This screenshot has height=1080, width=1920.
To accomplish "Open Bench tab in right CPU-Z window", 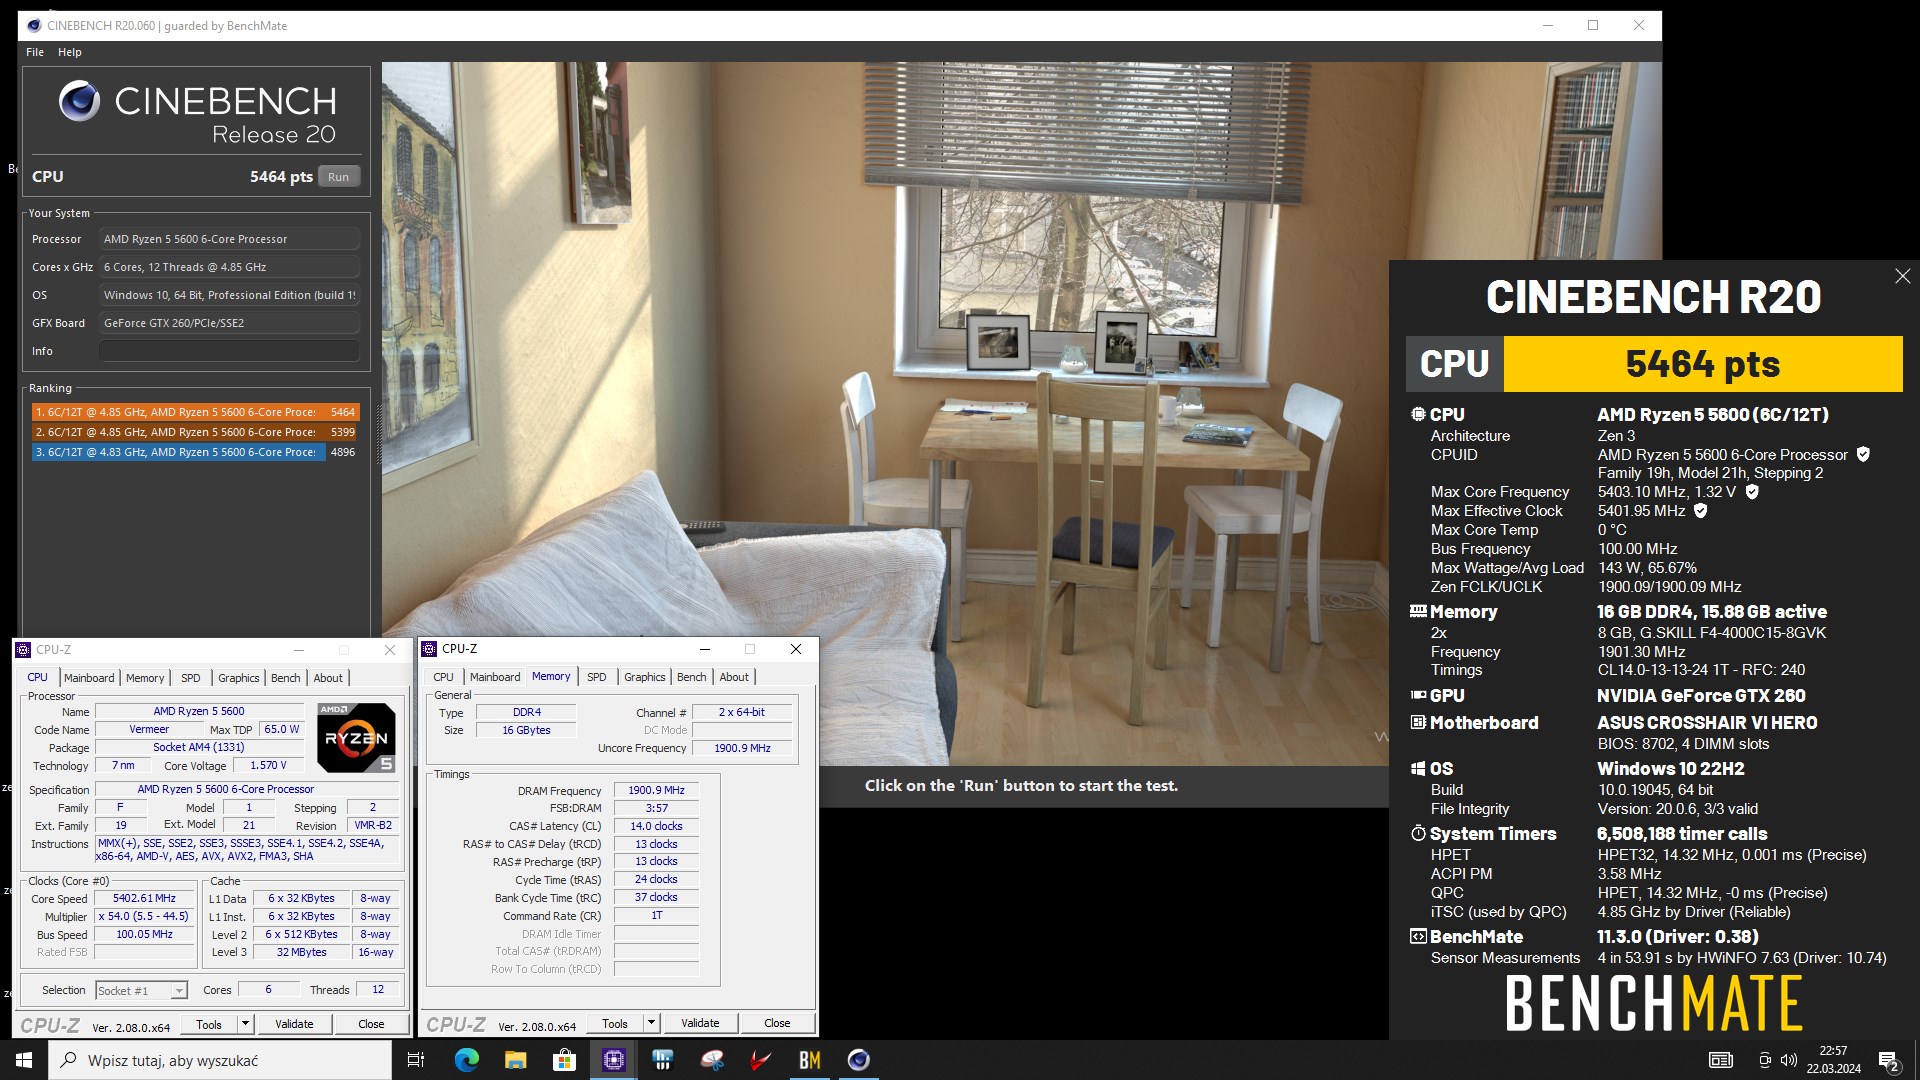I will coord(692,677).
